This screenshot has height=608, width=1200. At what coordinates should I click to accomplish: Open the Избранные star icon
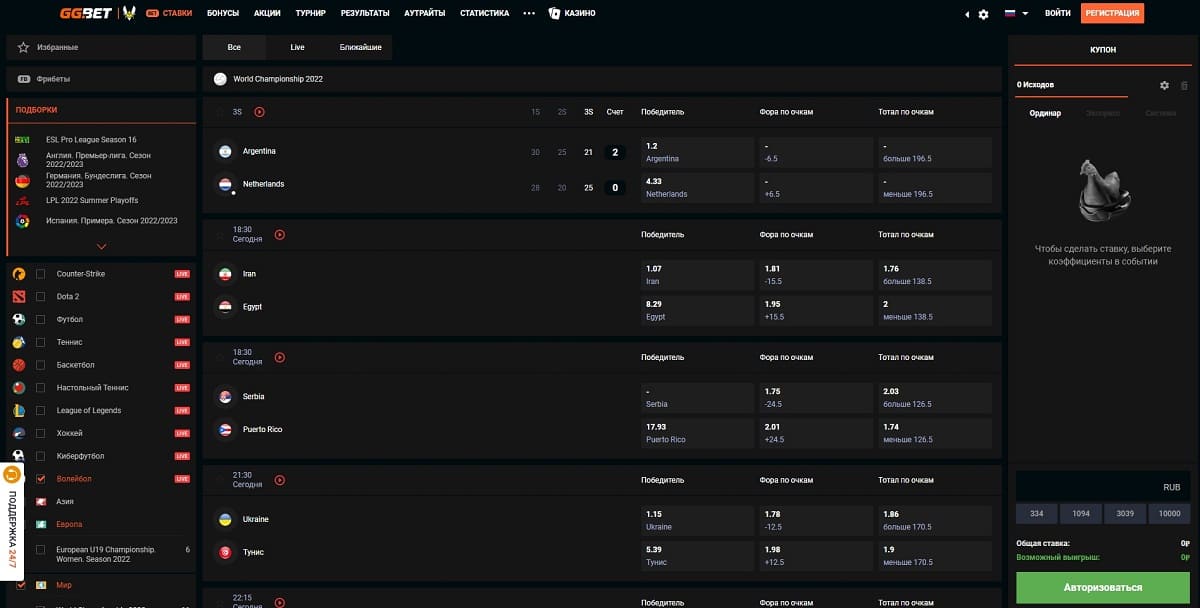click(x=24, y=47)
